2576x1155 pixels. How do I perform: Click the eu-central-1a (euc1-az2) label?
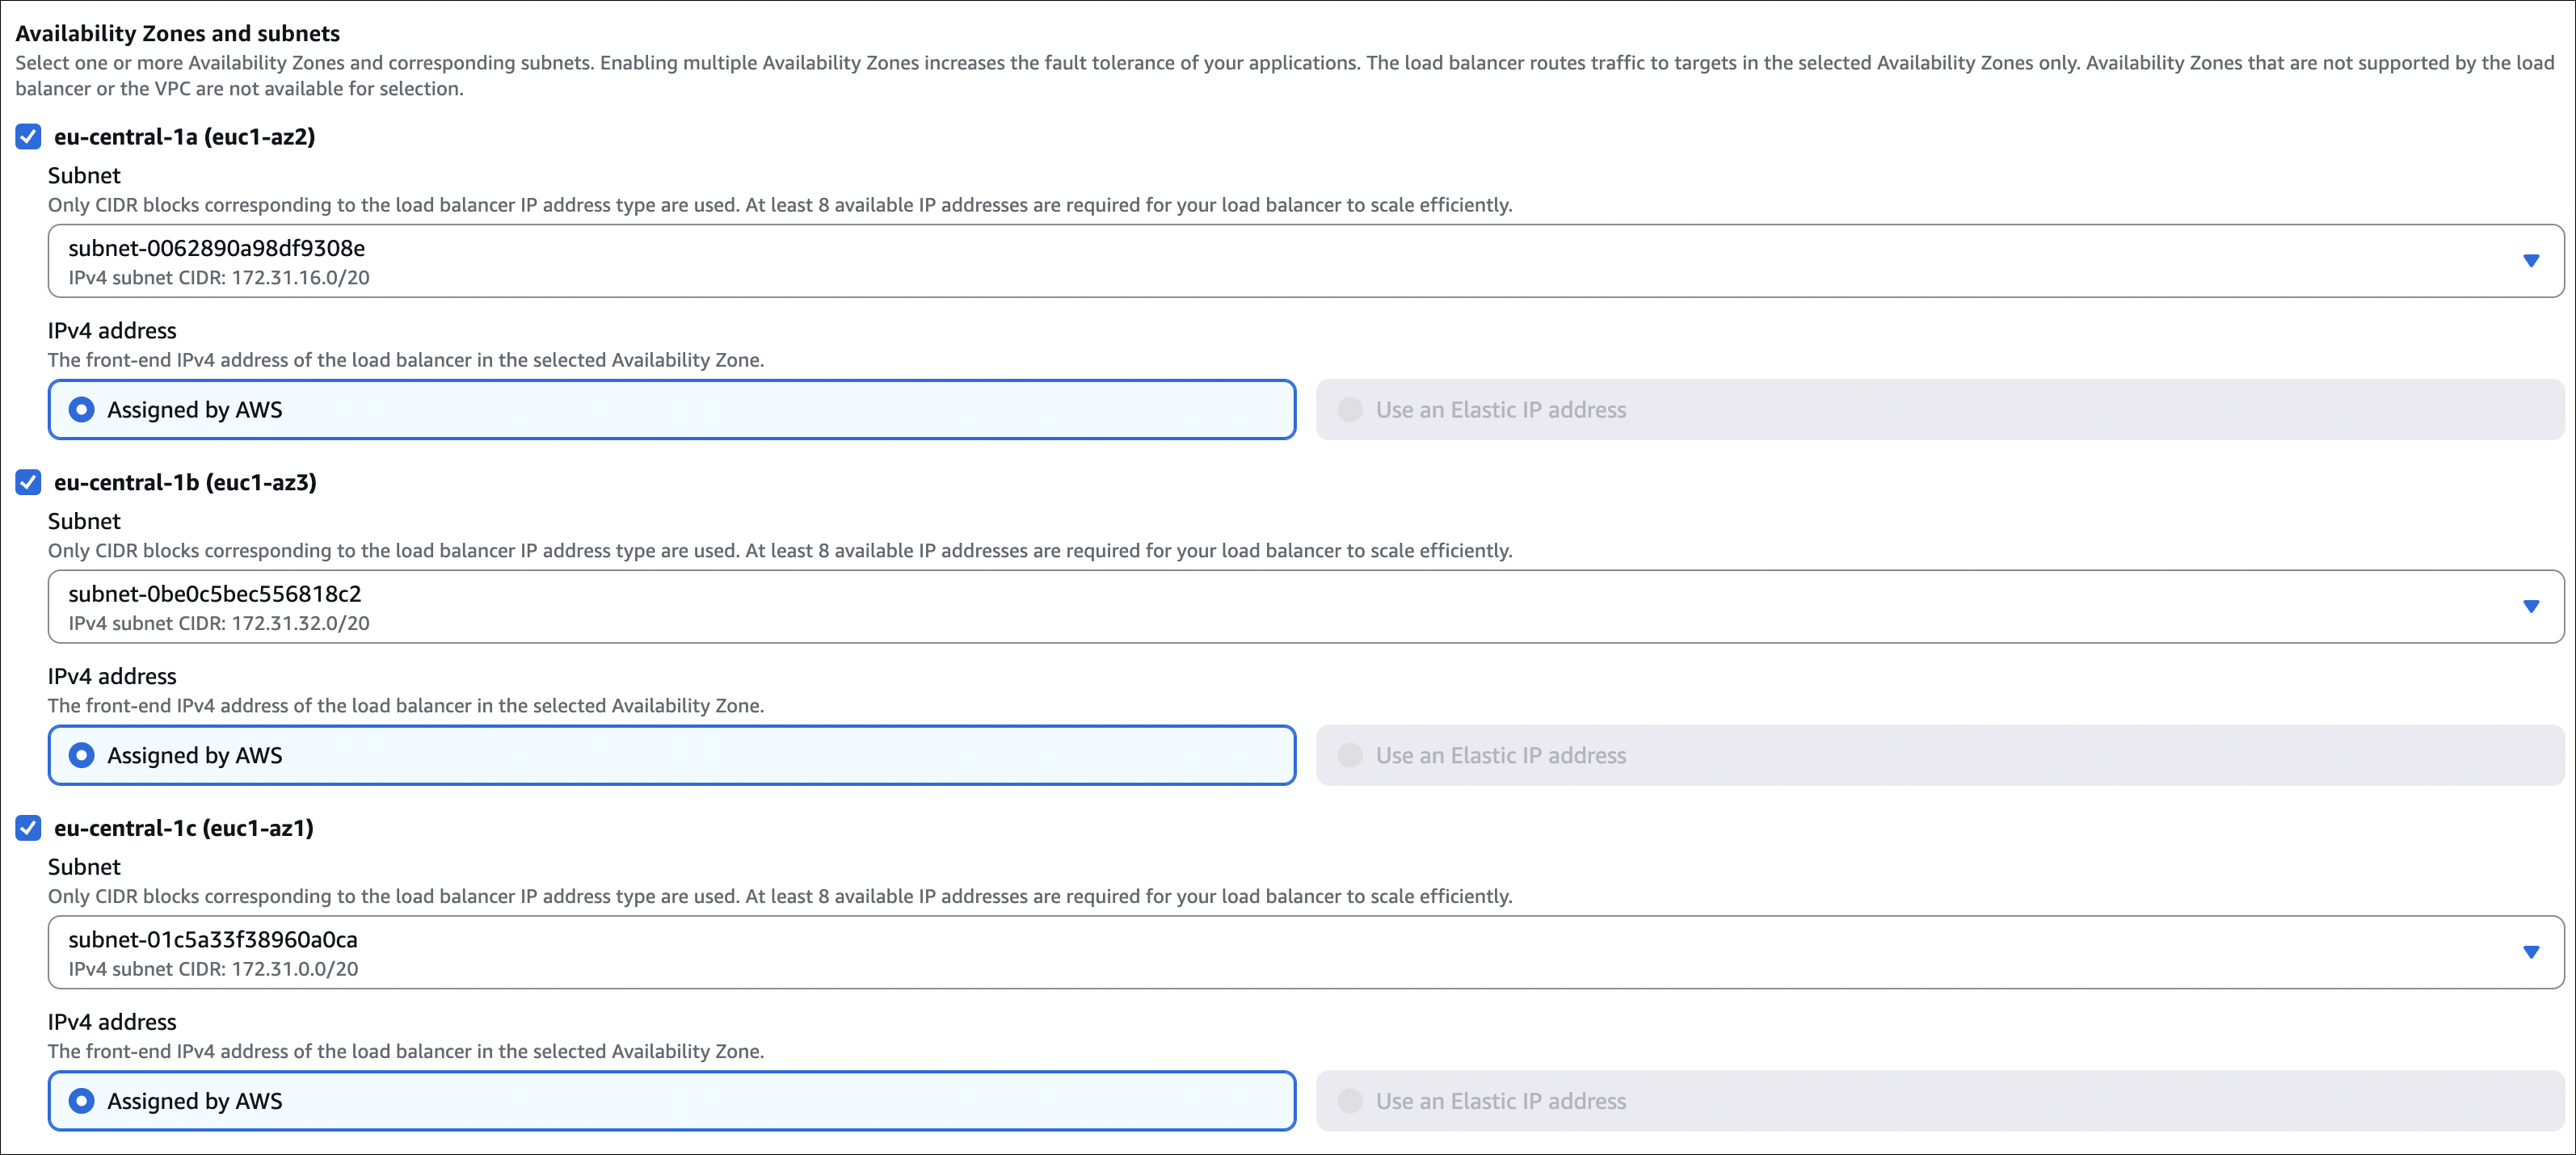pos(185,137)
